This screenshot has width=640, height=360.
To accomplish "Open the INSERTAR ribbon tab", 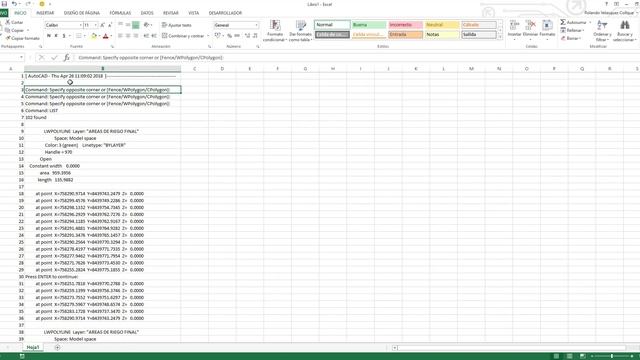I will pos(45,13).
